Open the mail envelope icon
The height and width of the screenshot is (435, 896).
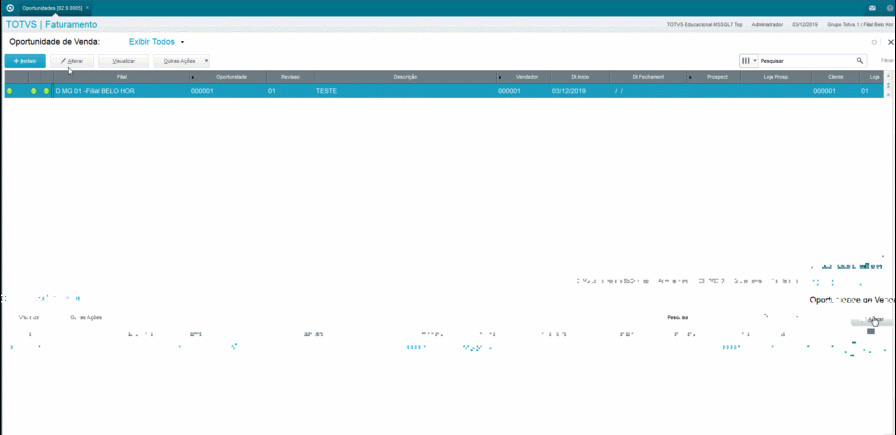(x=872, y=8)
